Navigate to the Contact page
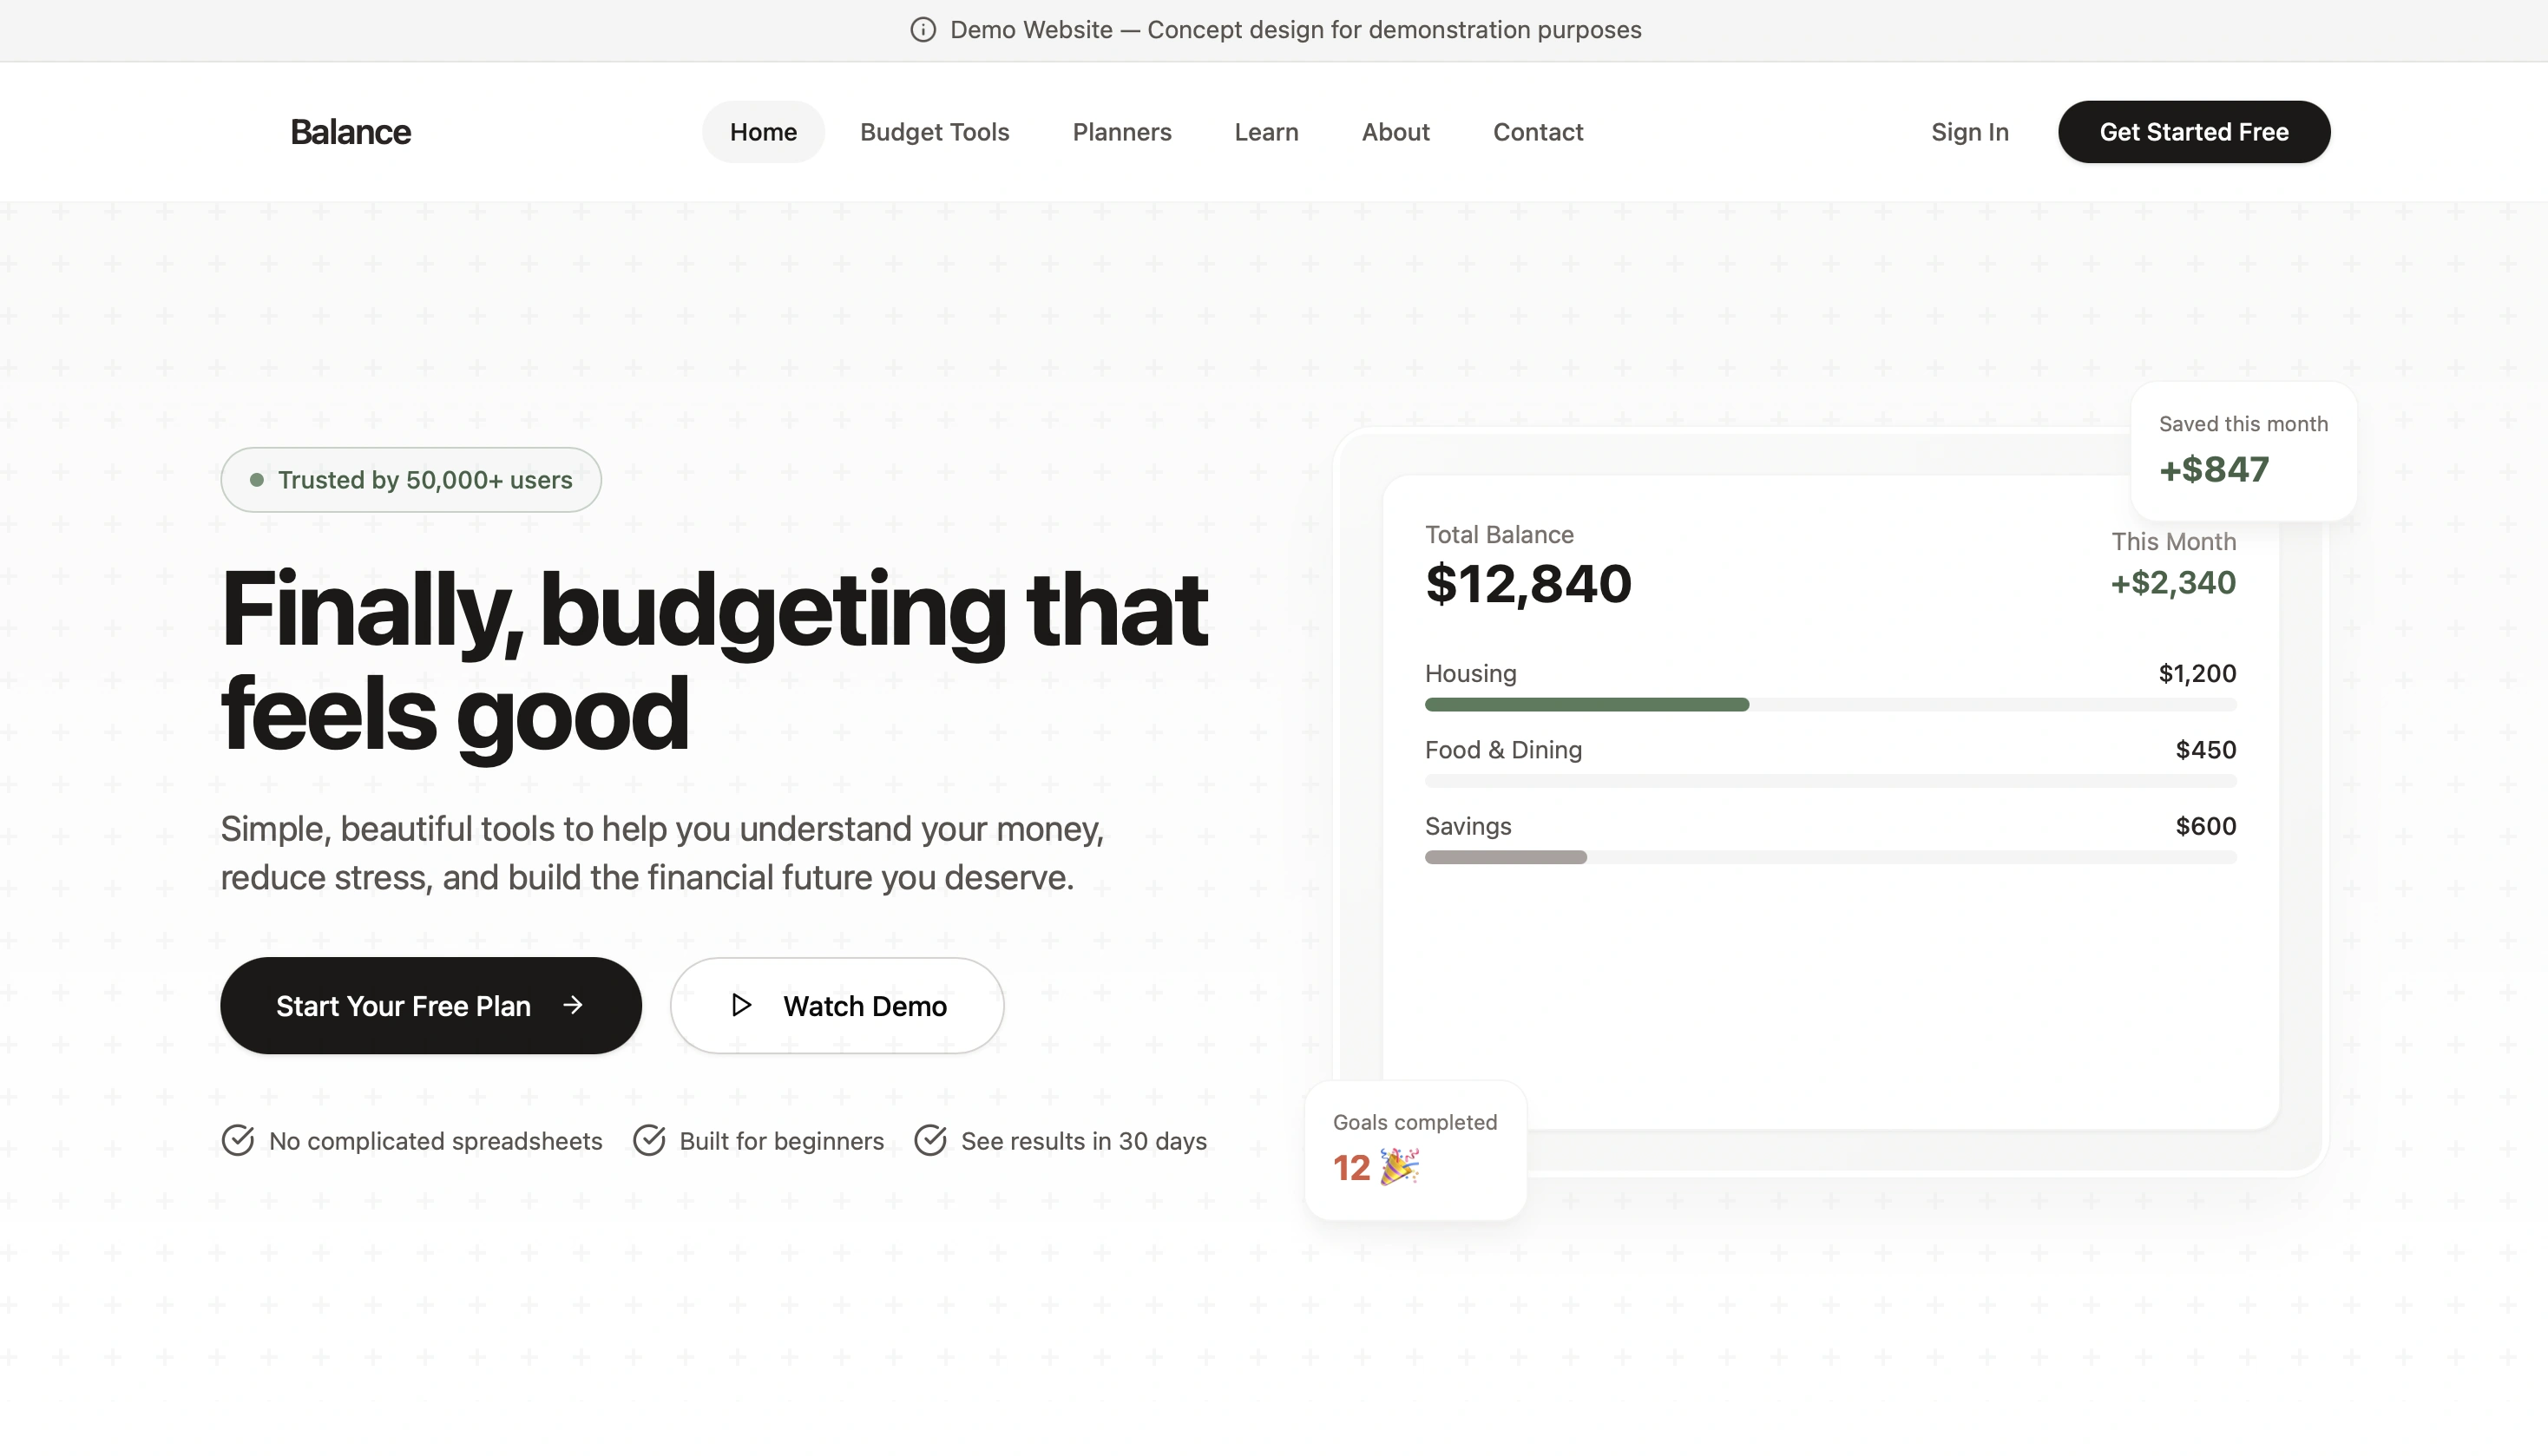 tap(1537, 132)
